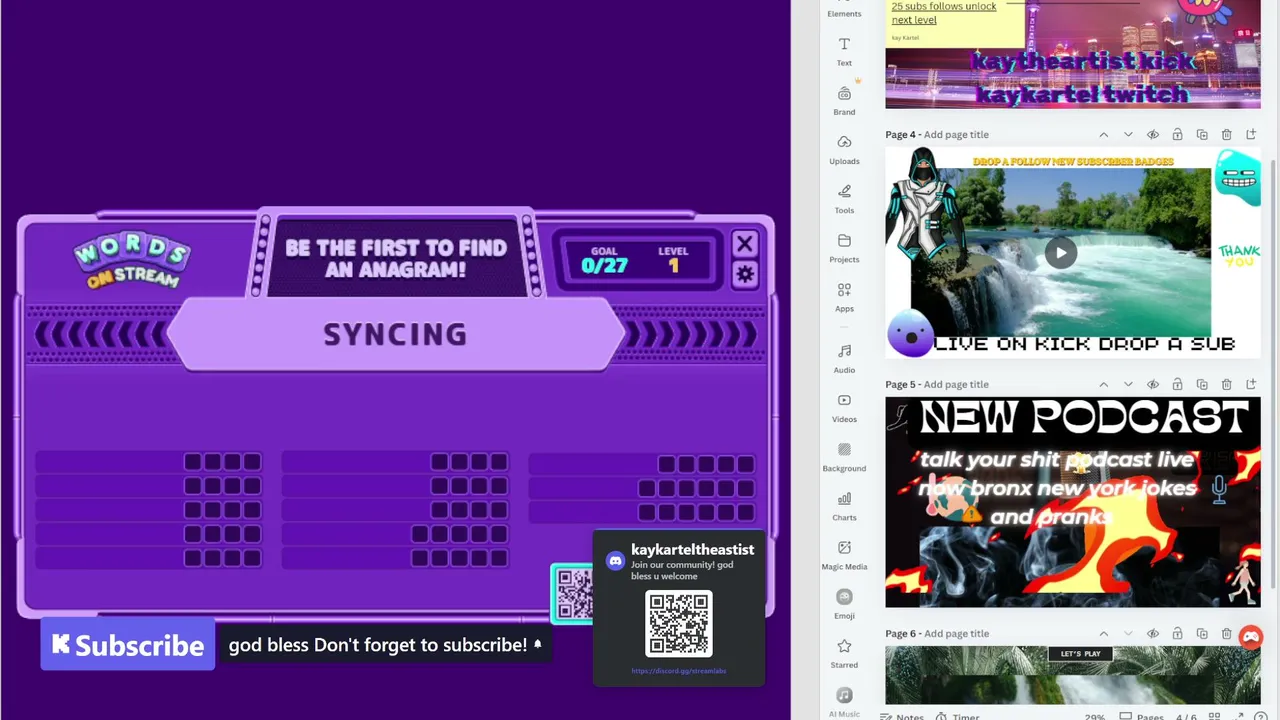
Task: Close the Words on Stream game panel
Action: pos(745,244)
